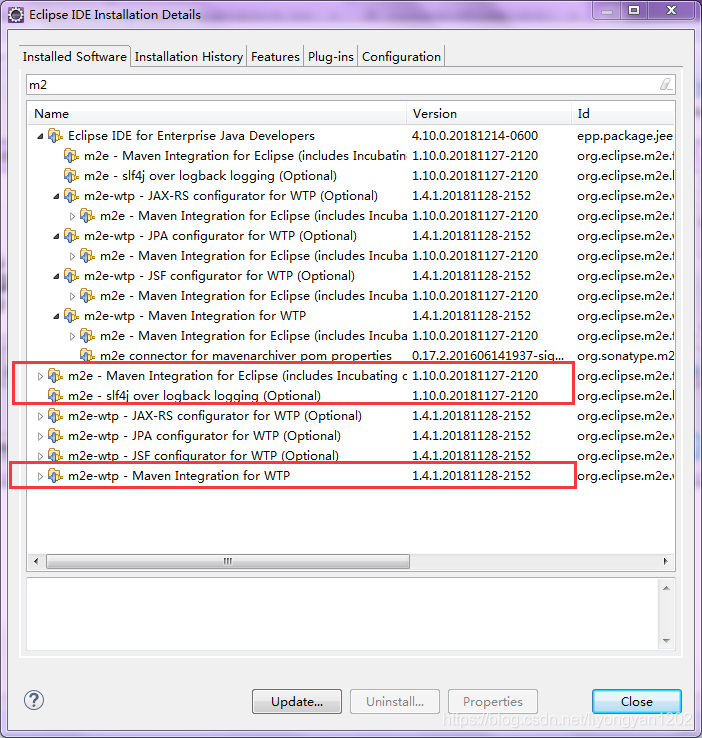The height and width of the screenshot is (738, 702).
Task: Open the Configuration tab
Action: (401, 57)
